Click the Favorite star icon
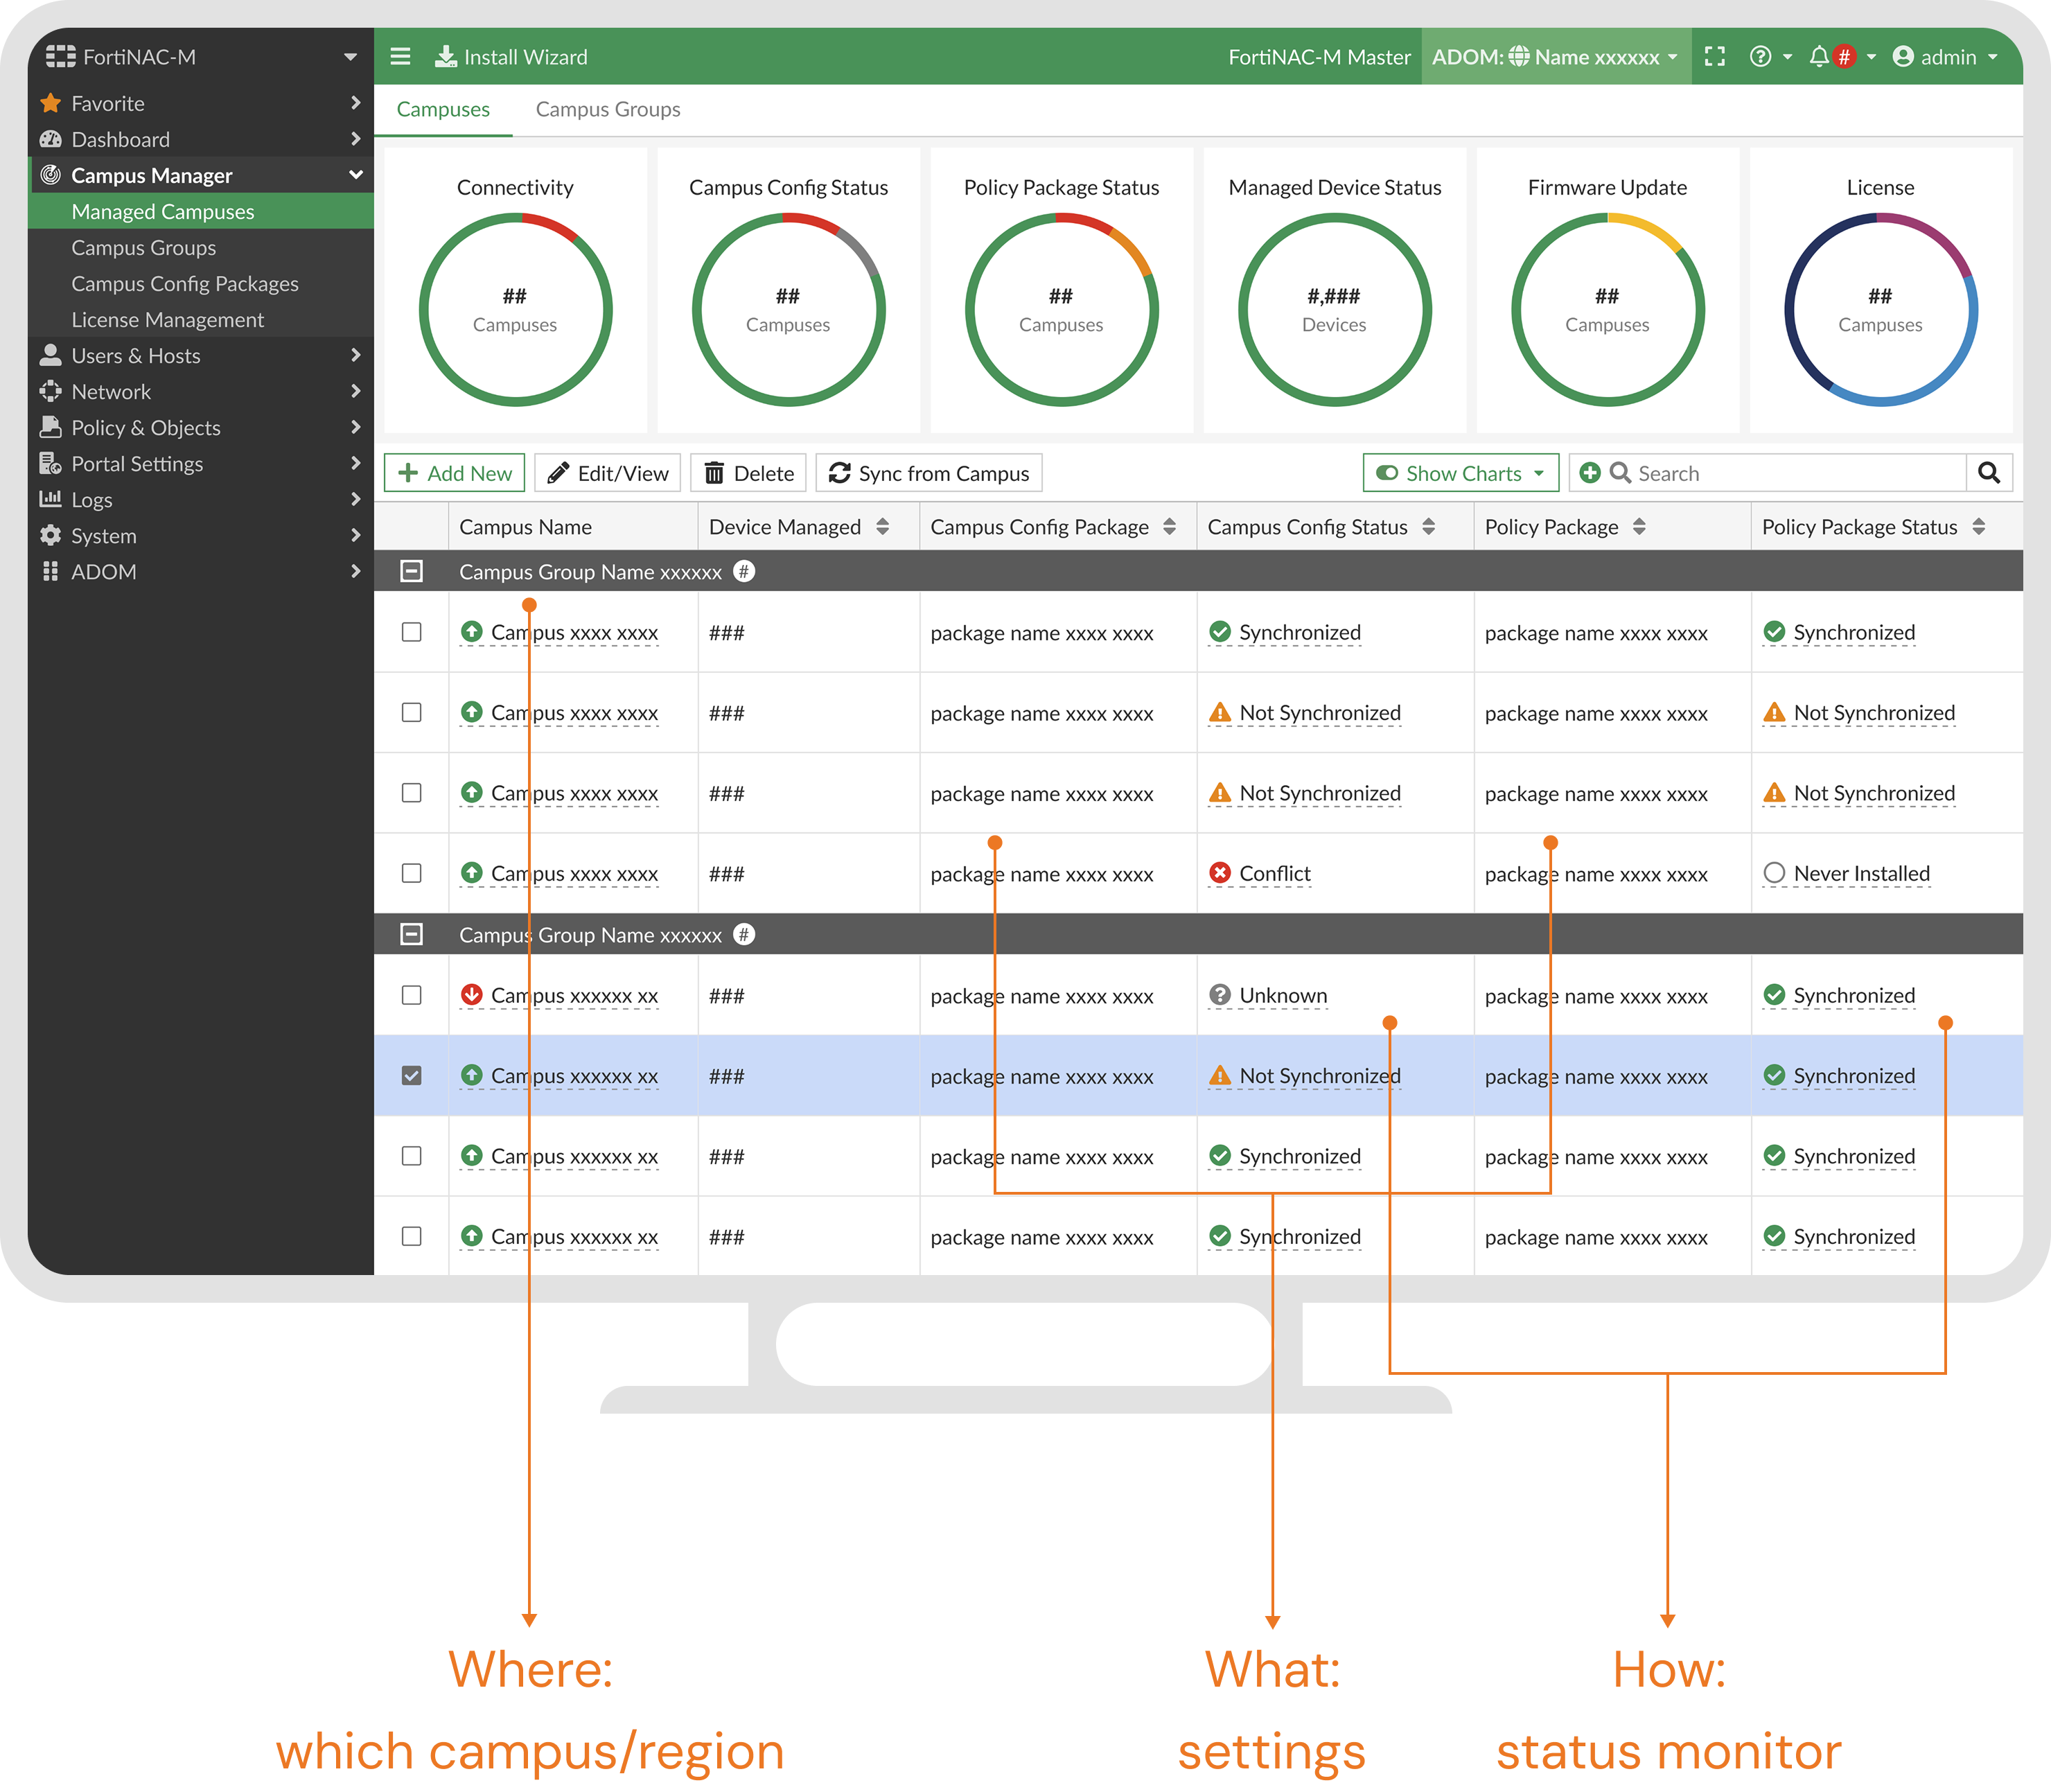 point(51,103)
